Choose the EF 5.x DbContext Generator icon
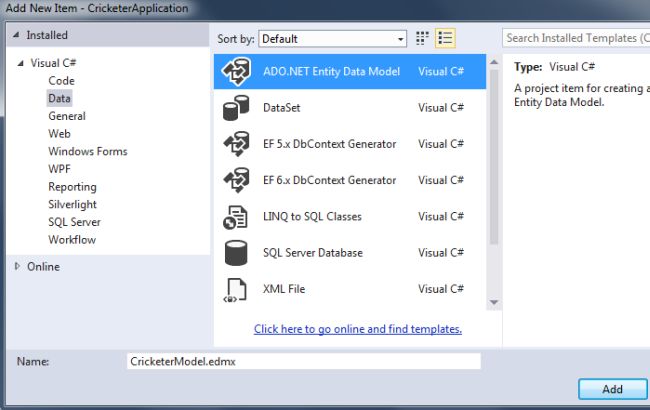 (x=235, y=144)
